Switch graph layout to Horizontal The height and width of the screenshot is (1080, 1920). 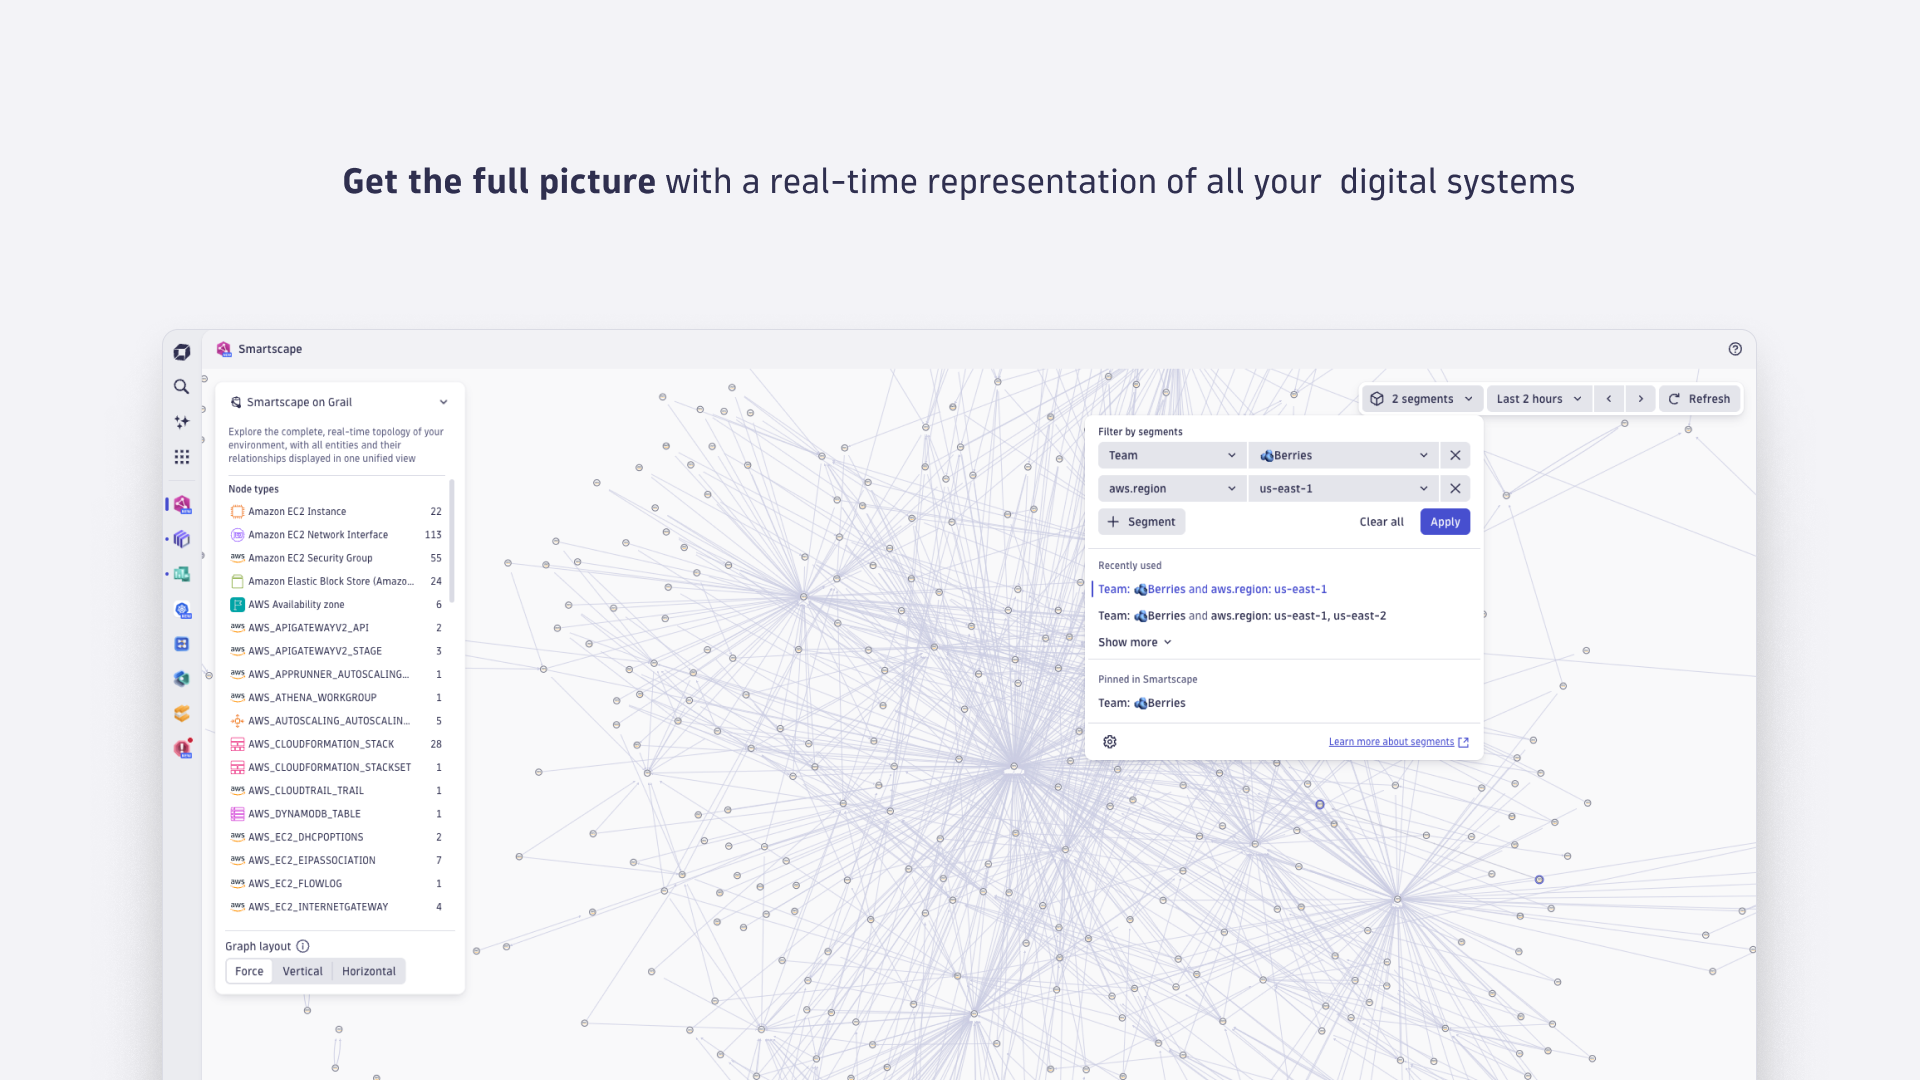368,970
